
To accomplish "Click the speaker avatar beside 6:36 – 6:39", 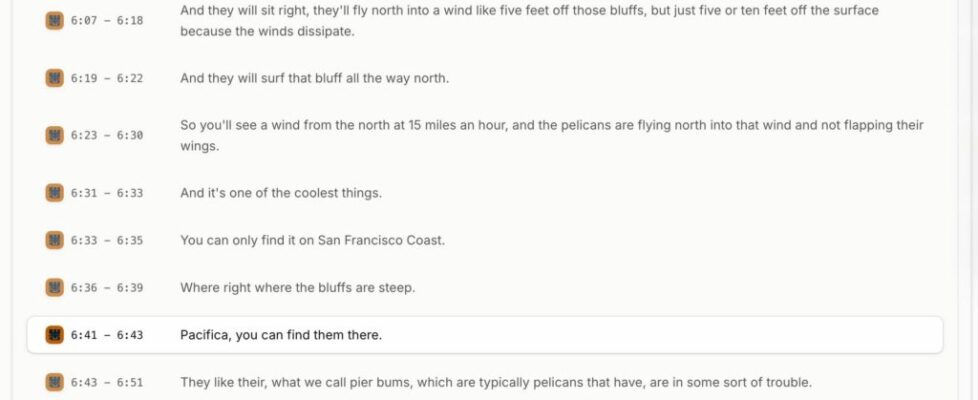I will pyautogui.click(x=54, y=288).
